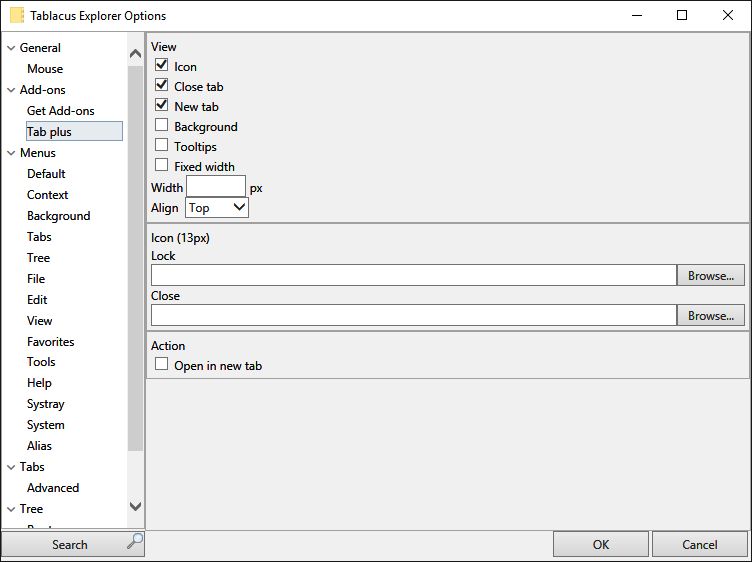This screenshot has width=752, height=562.
Task: Select Edit under Menus
Action: 37,300
